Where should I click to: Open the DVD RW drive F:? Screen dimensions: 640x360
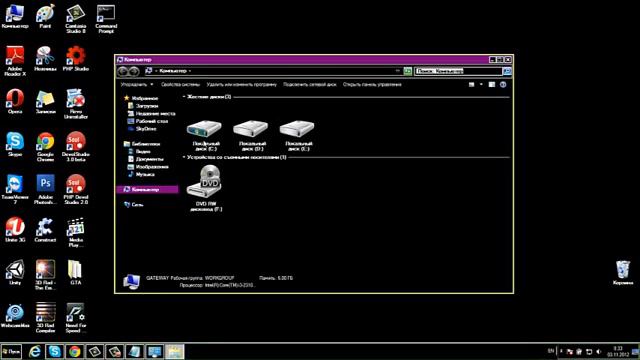tap(205, 182)
